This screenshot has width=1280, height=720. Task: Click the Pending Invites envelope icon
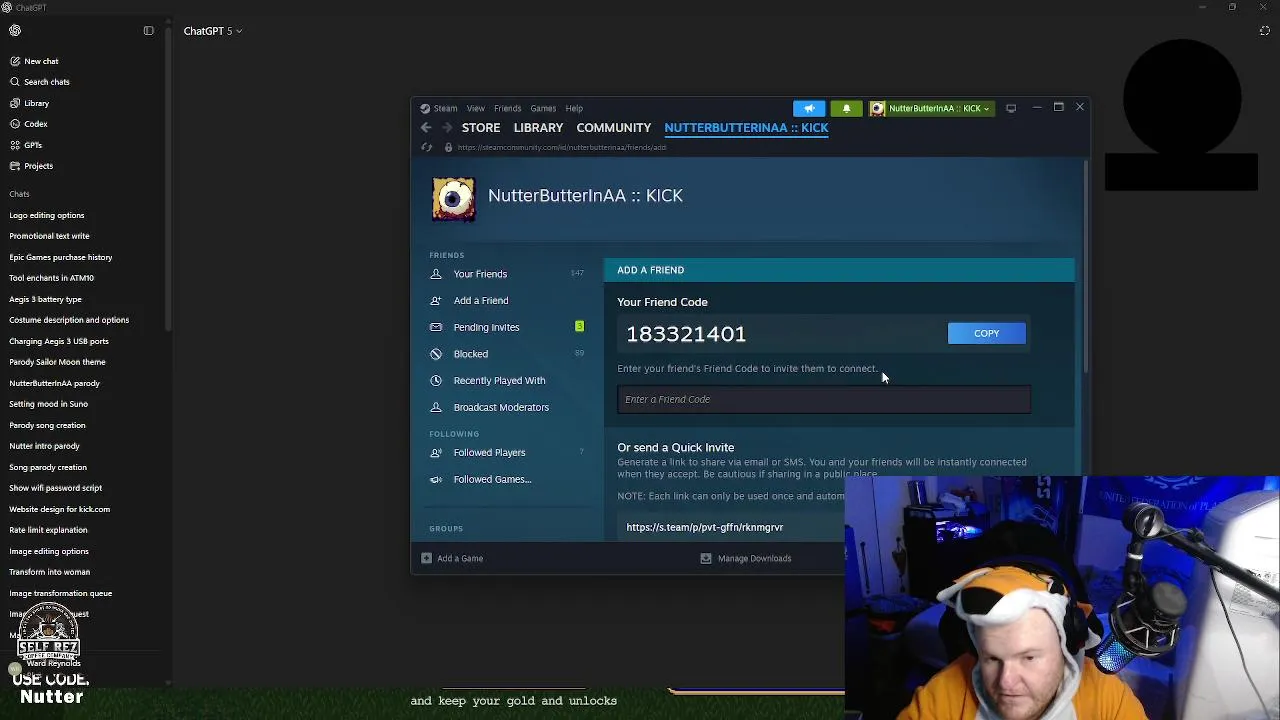tap(436, 327)
